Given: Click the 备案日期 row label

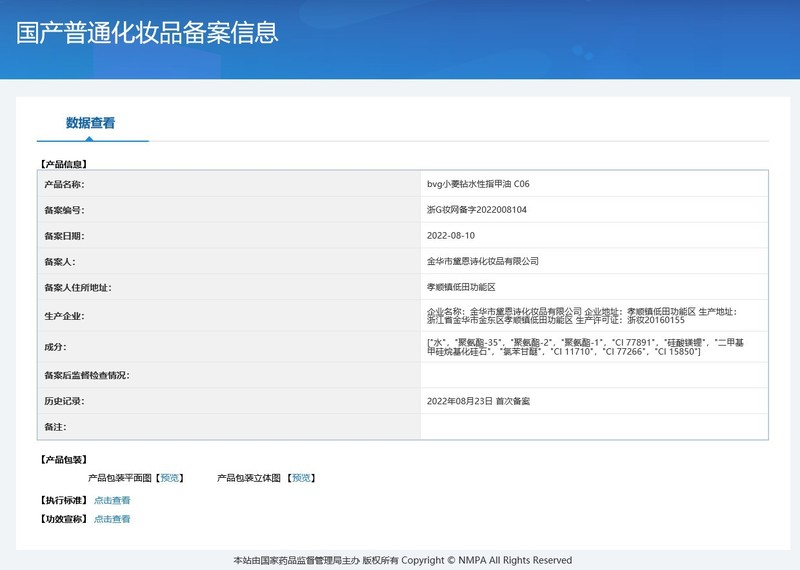Looking at the screenshot, I should [x=64, y=236].
